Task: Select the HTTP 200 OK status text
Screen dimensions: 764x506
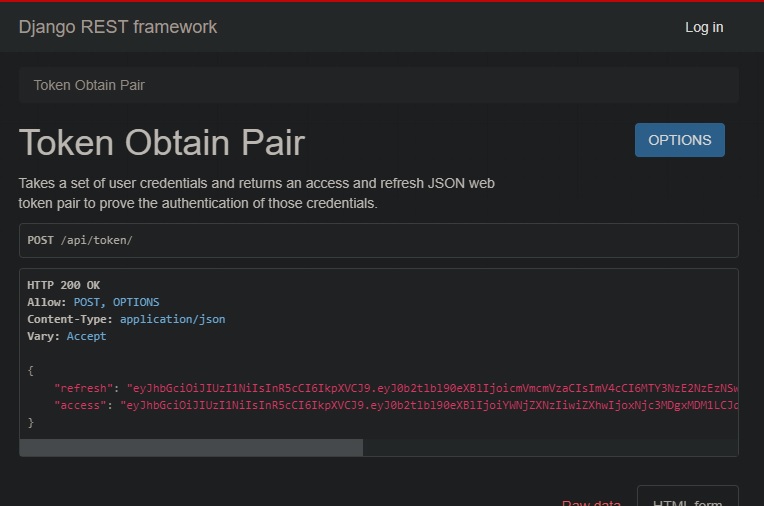Action: 64,285
